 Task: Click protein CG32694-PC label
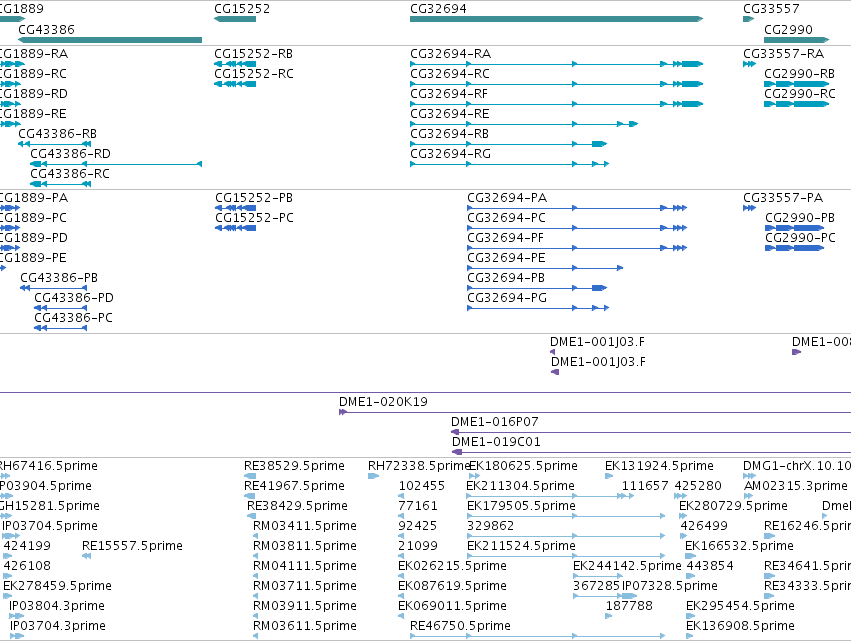pos(506,218)
